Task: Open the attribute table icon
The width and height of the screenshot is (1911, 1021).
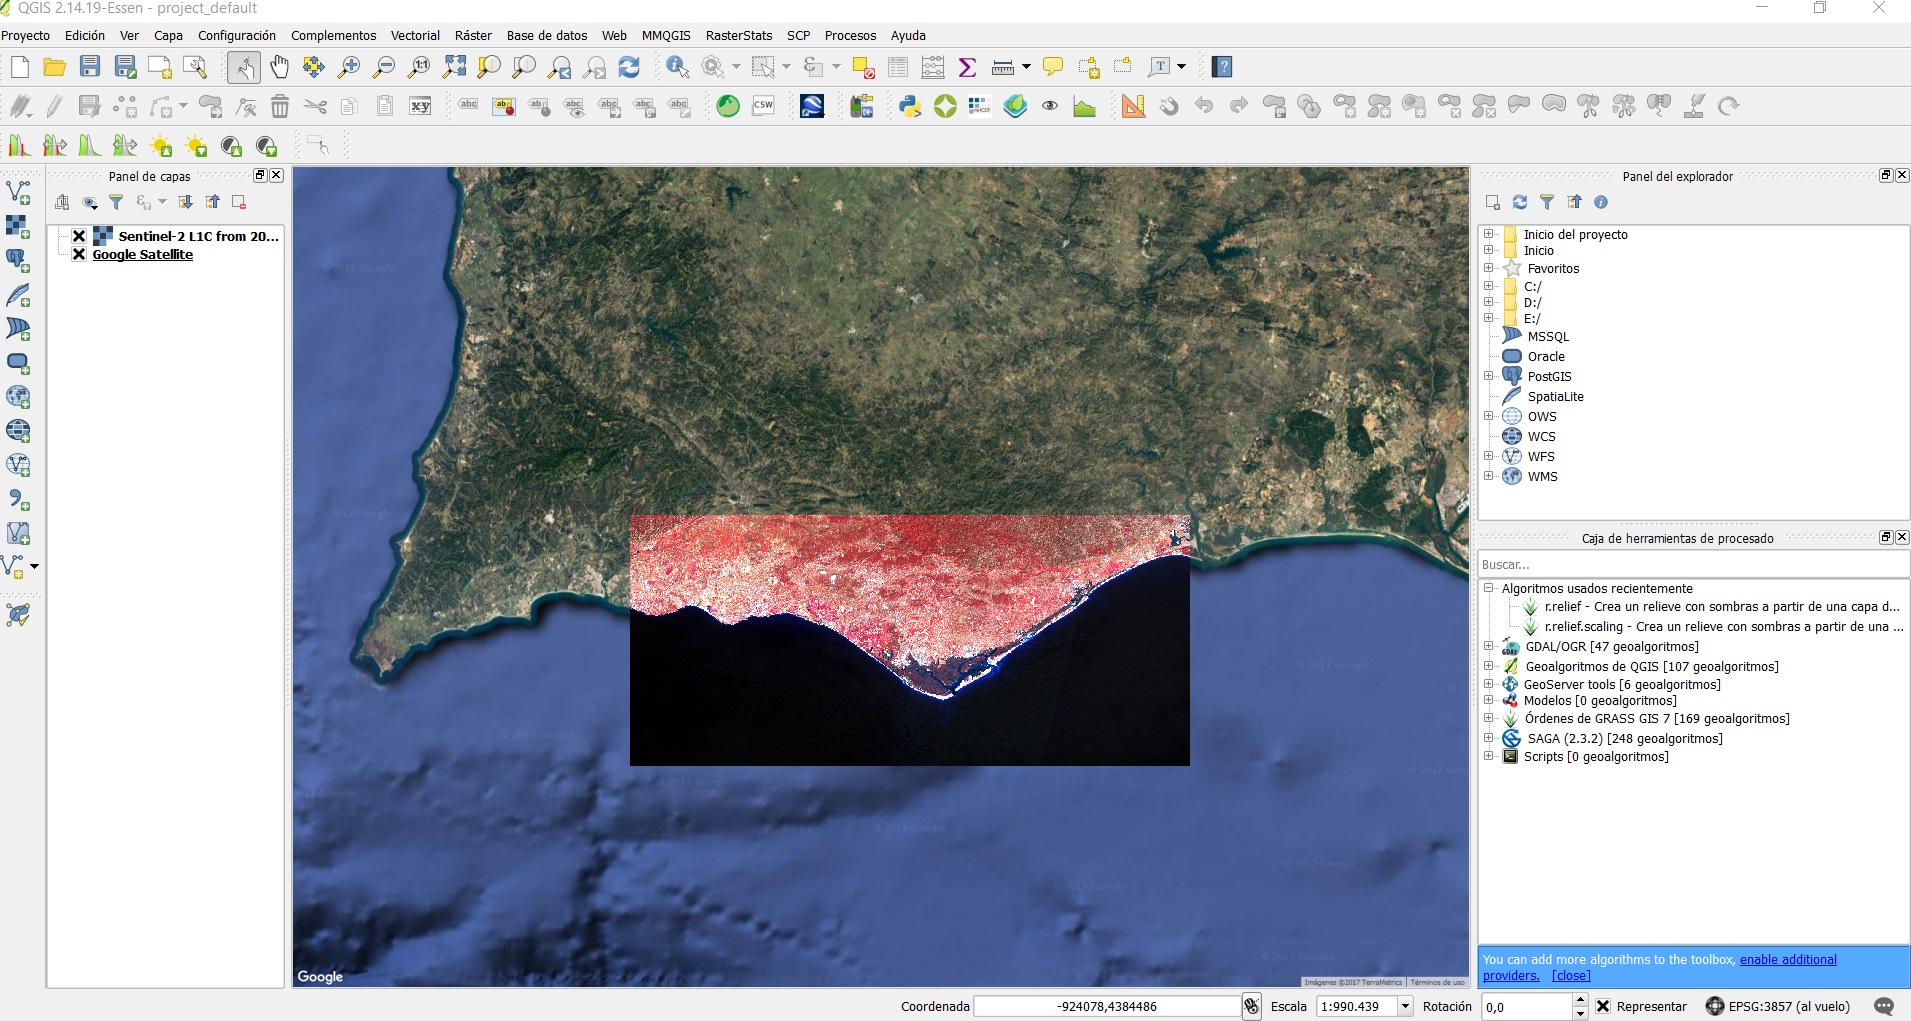Action: 898,67
